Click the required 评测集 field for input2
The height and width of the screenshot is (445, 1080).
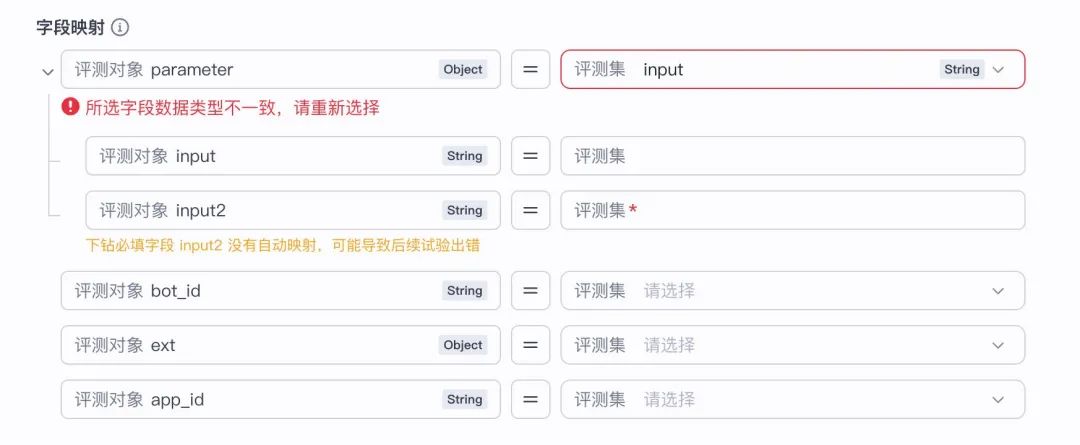coord(792,210)
